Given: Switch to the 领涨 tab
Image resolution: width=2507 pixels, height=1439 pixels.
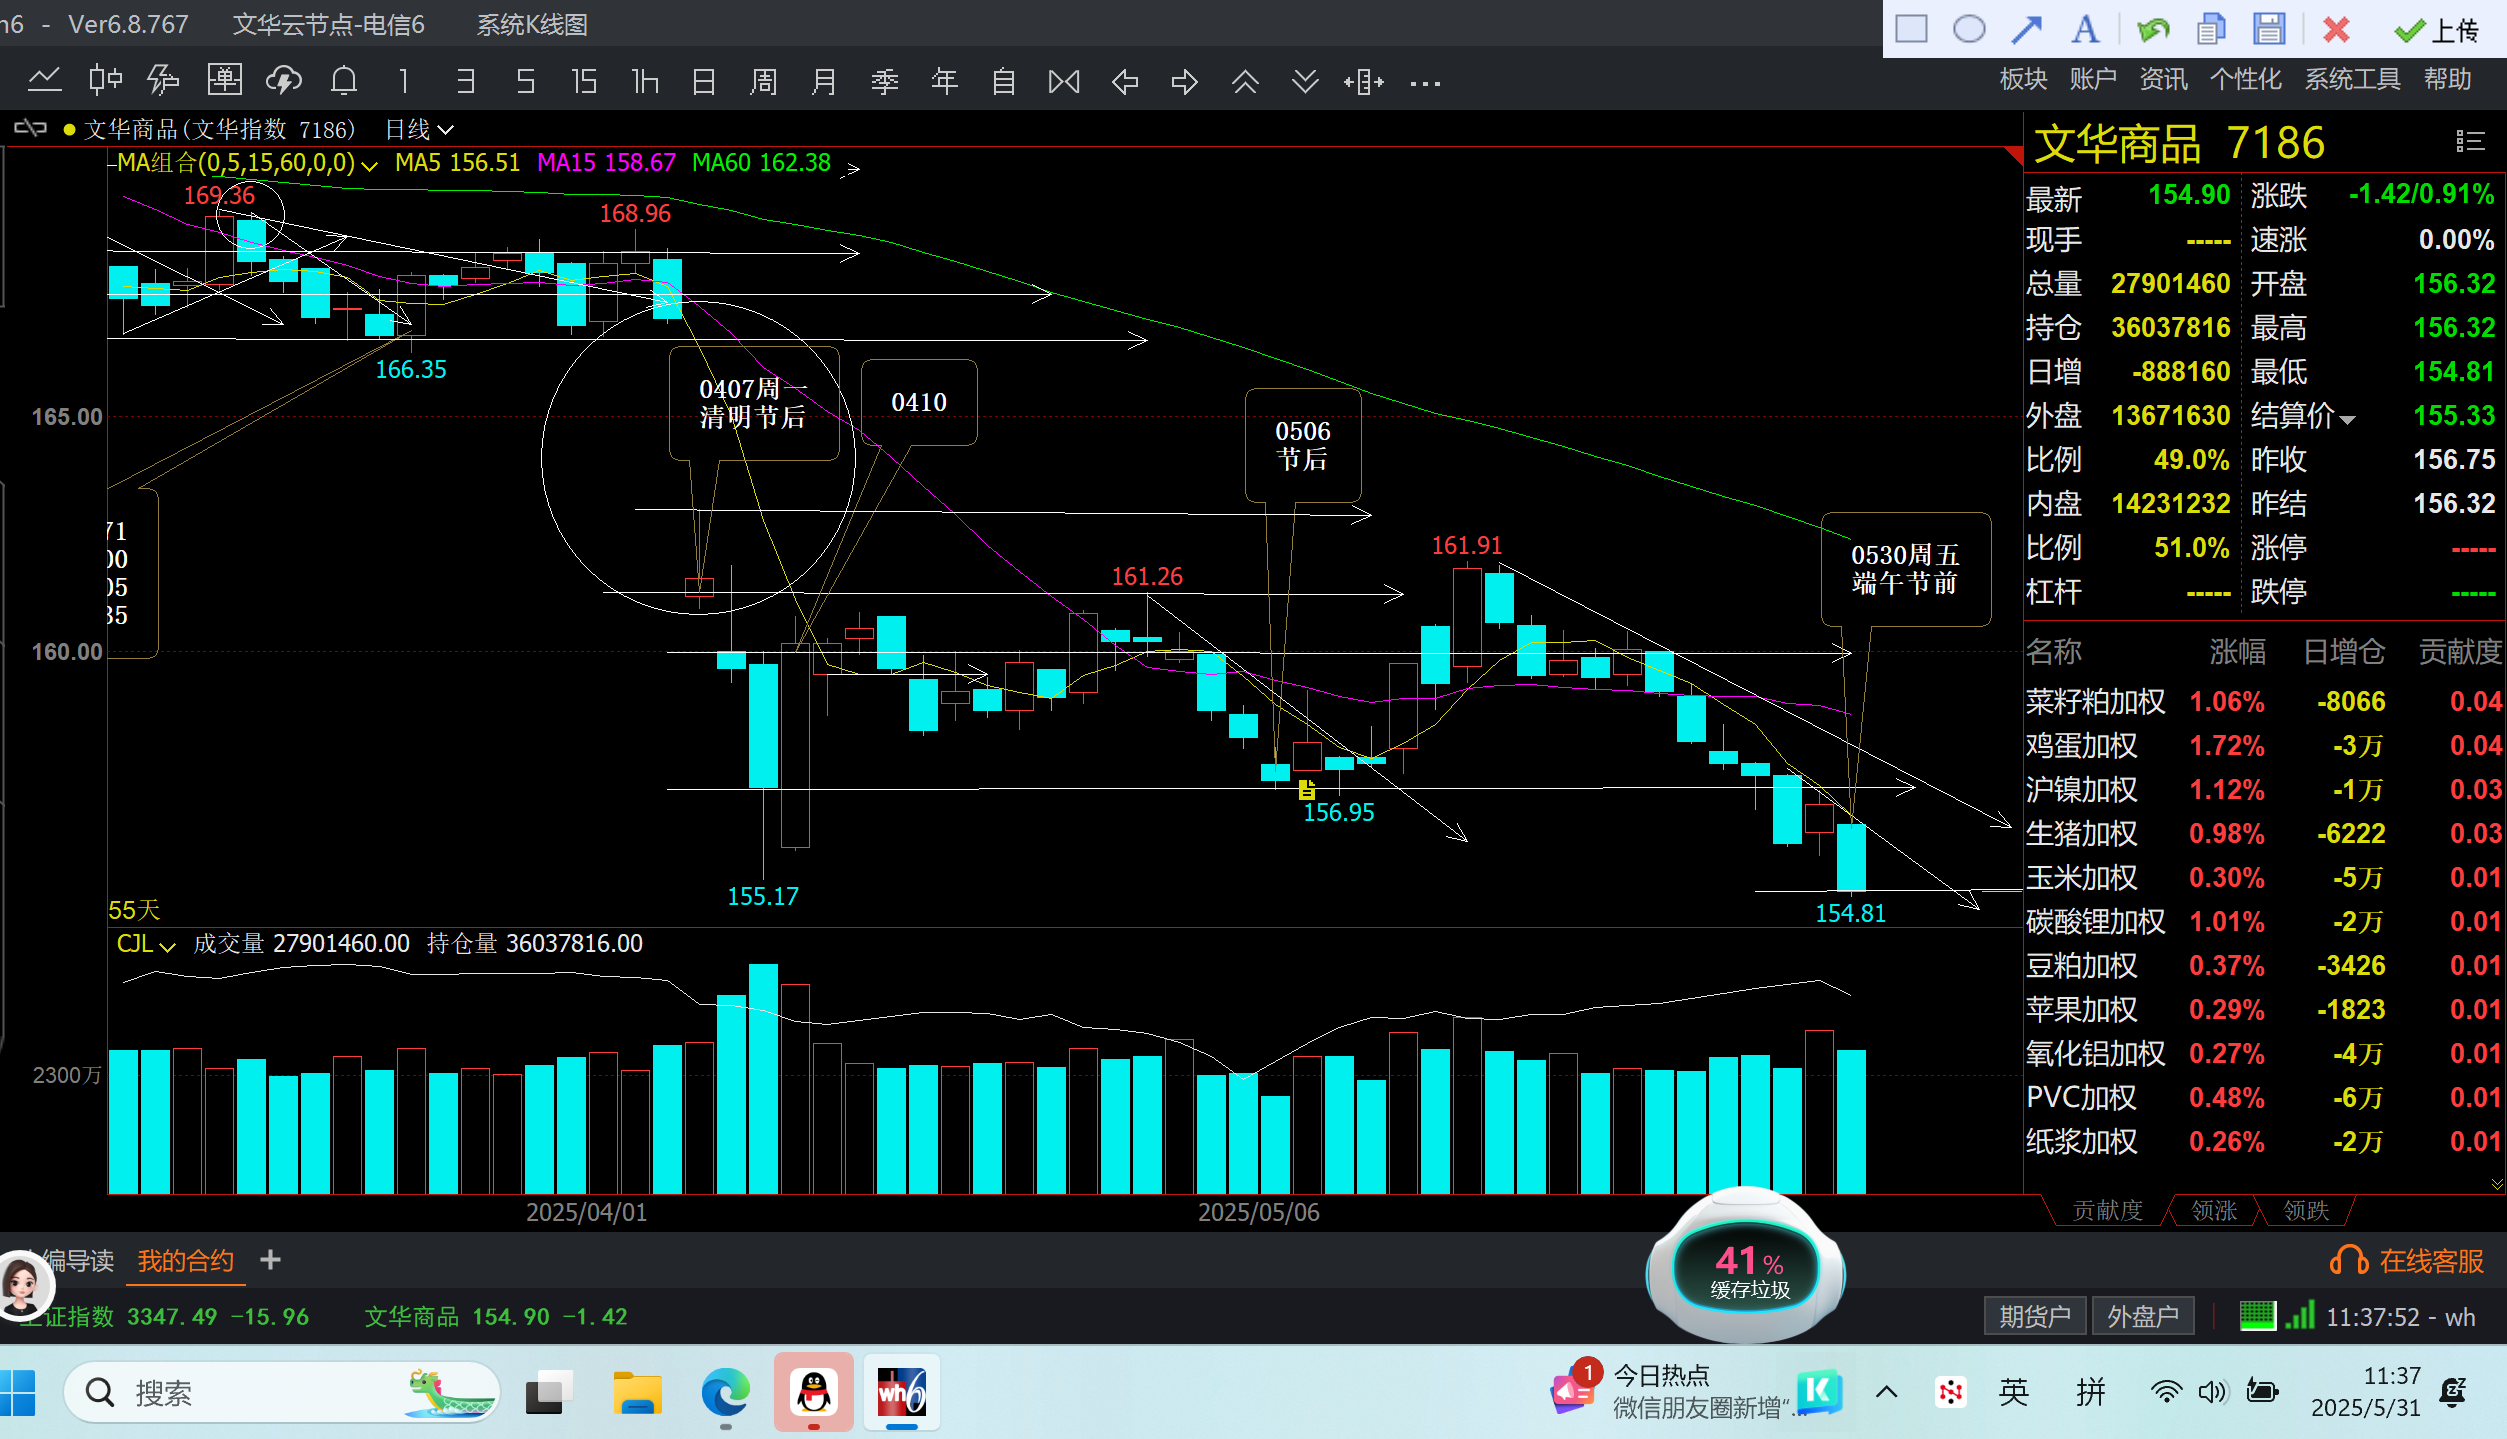Looking at the screenshot, I should pos(2213,1210).
